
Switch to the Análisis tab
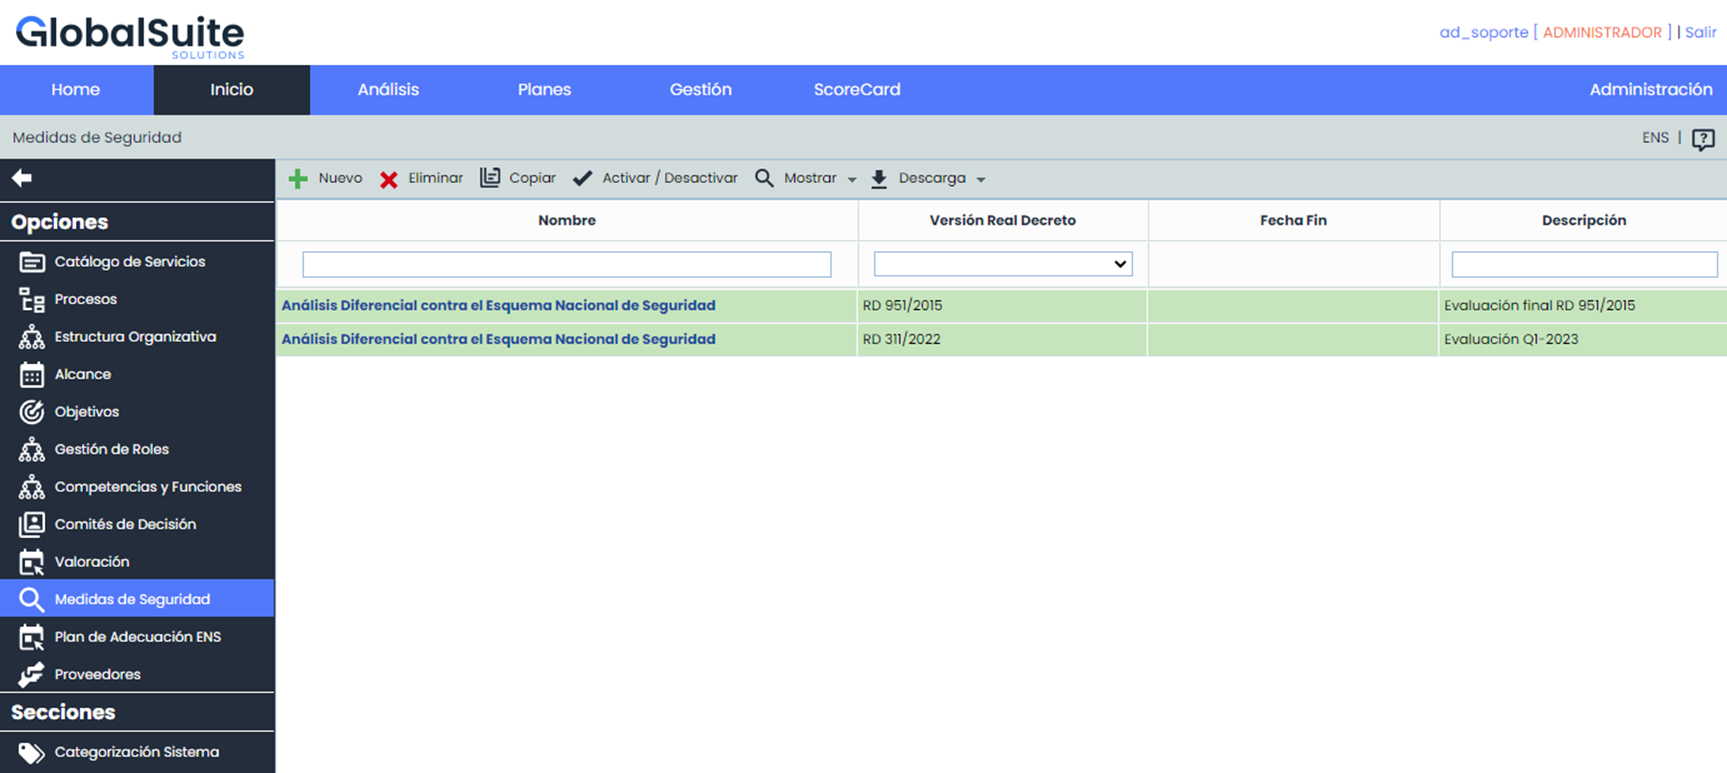point(388,90)
